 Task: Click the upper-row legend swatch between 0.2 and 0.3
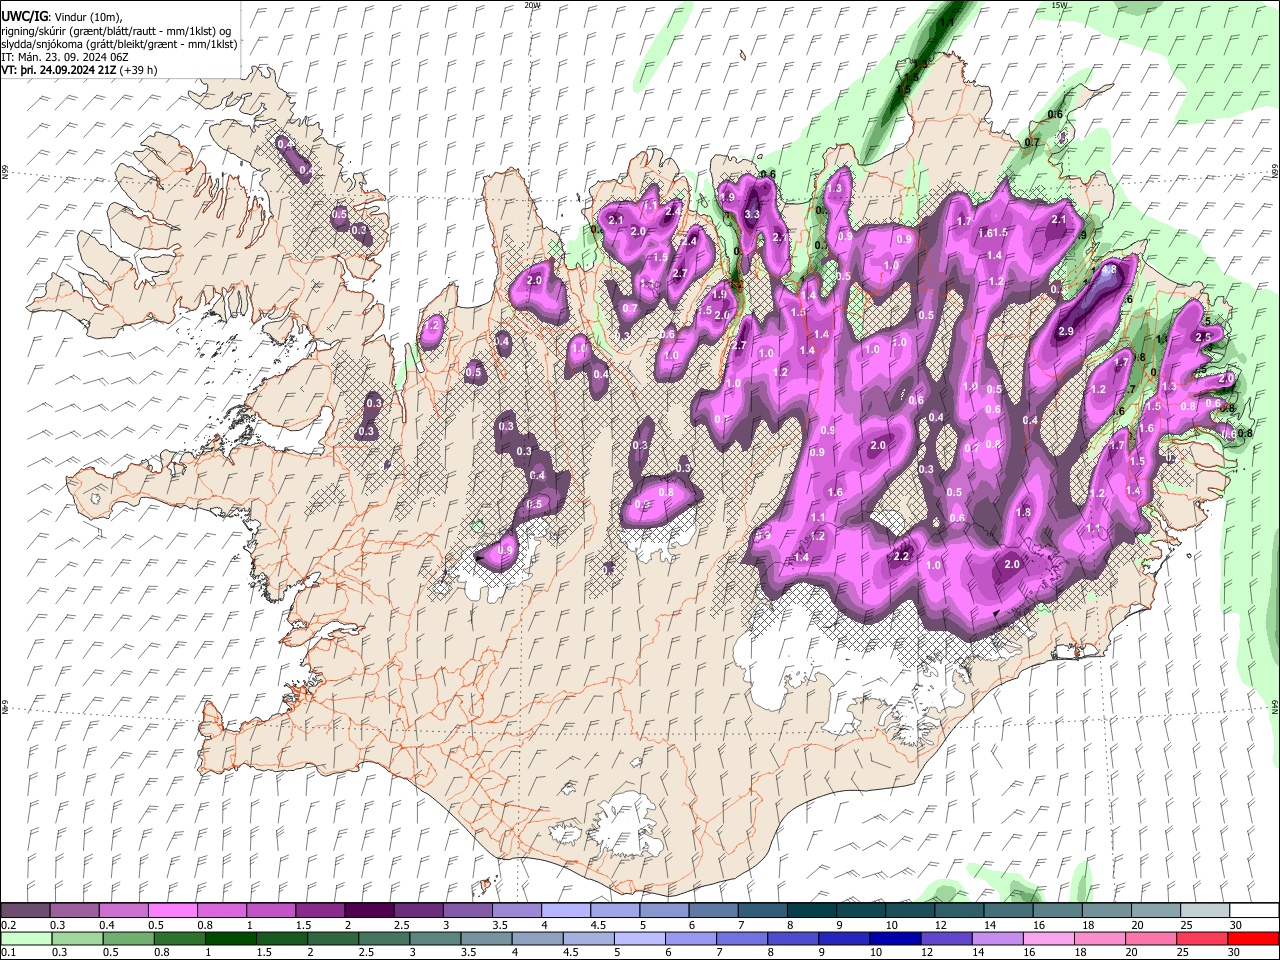pos(25,911)
